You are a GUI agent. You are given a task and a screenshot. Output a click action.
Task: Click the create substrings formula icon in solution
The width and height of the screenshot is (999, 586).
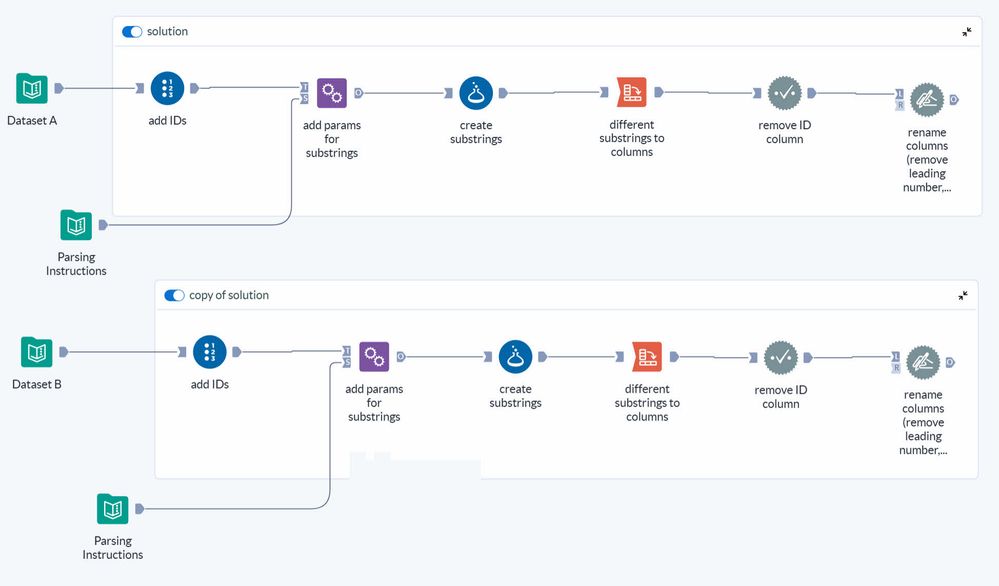pyautogui.click(x=476, y=94)
